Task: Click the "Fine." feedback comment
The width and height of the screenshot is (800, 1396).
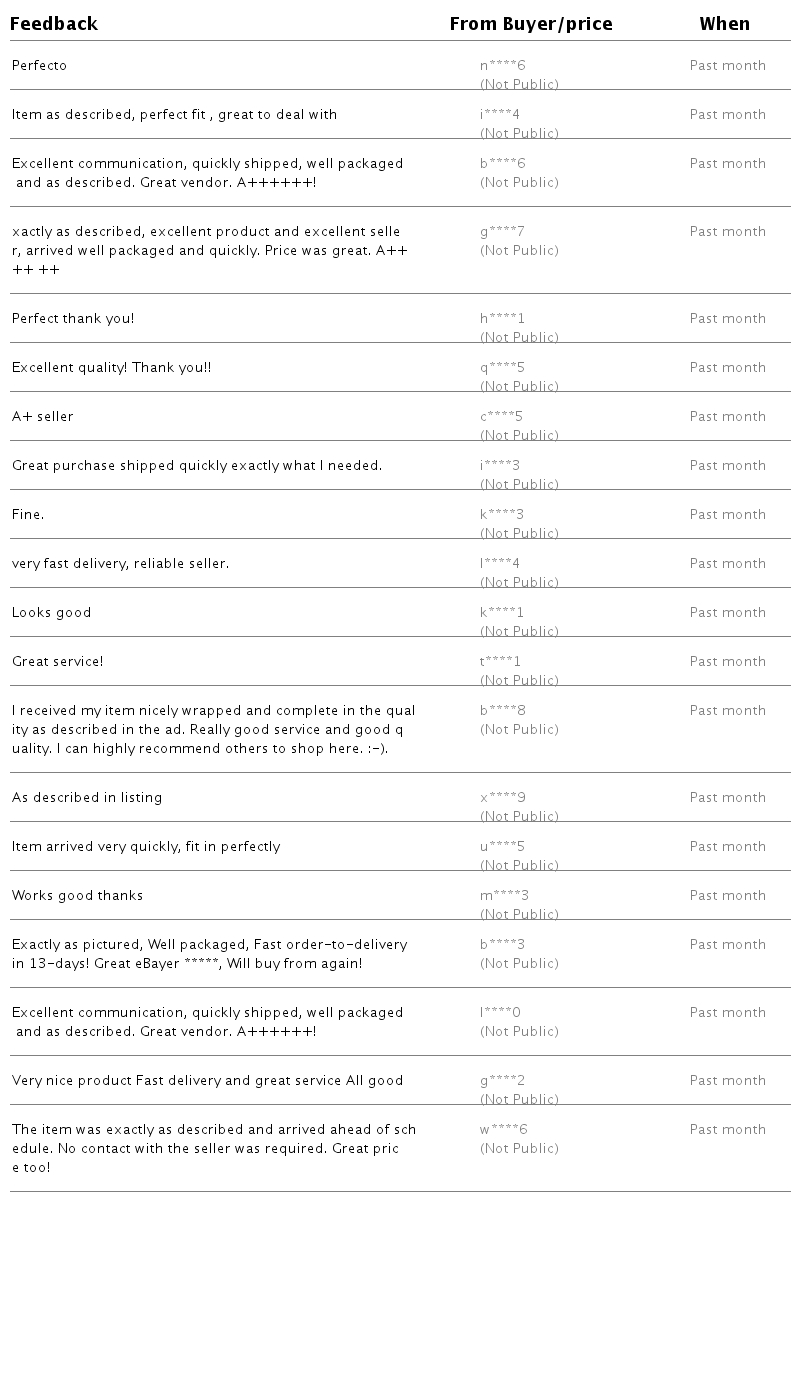Action: pyautogui.click(x=28, y=515)
